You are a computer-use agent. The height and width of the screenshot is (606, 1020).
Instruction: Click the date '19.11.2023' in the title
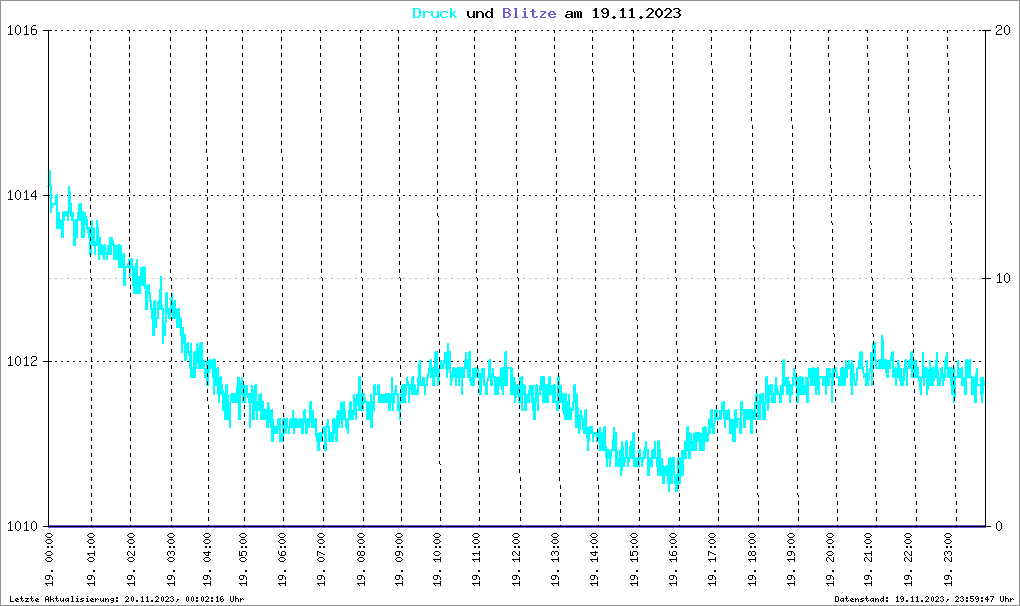636,13
